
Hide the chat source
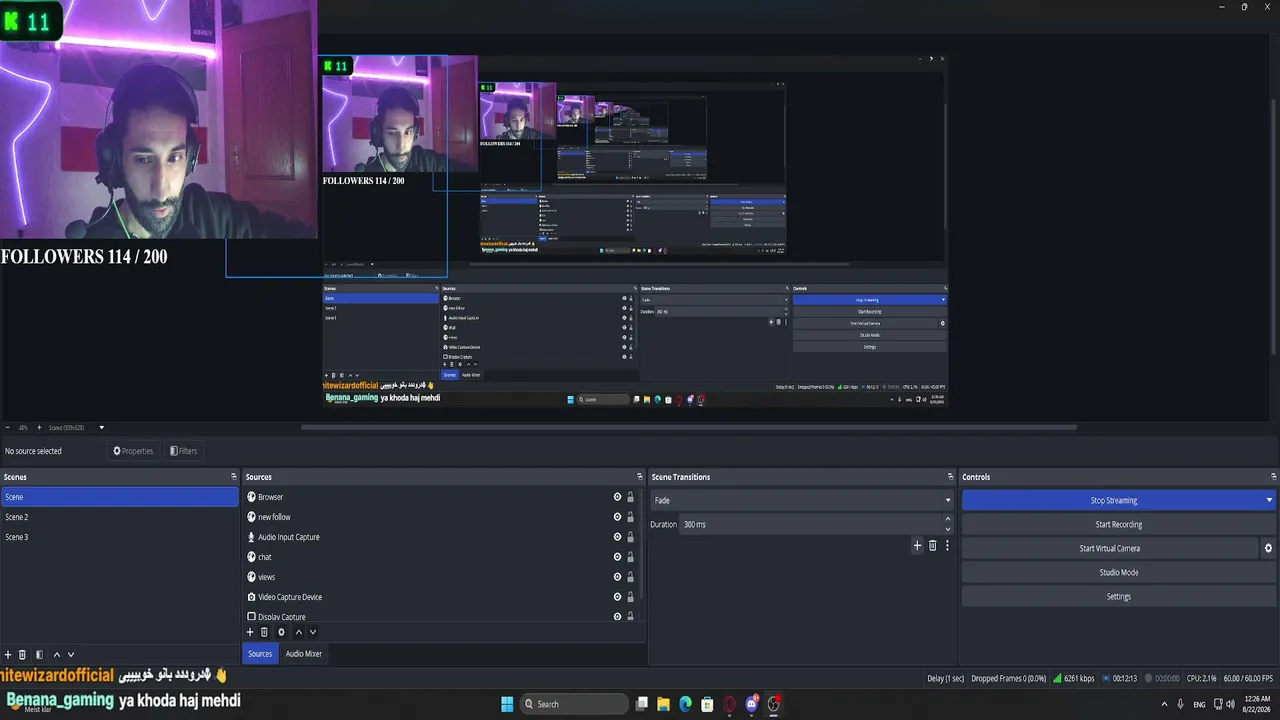[x=617, y=557]
